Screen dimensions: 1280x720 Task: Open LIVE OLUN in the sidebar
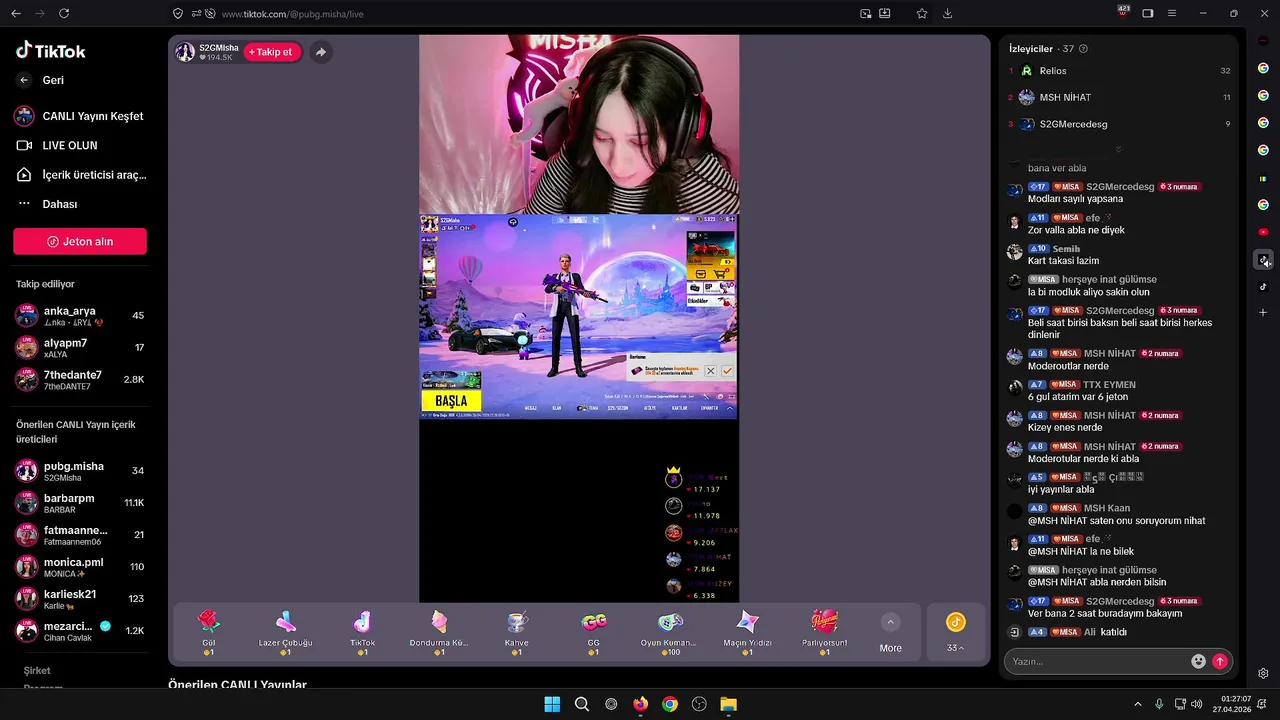pos(57,145)
